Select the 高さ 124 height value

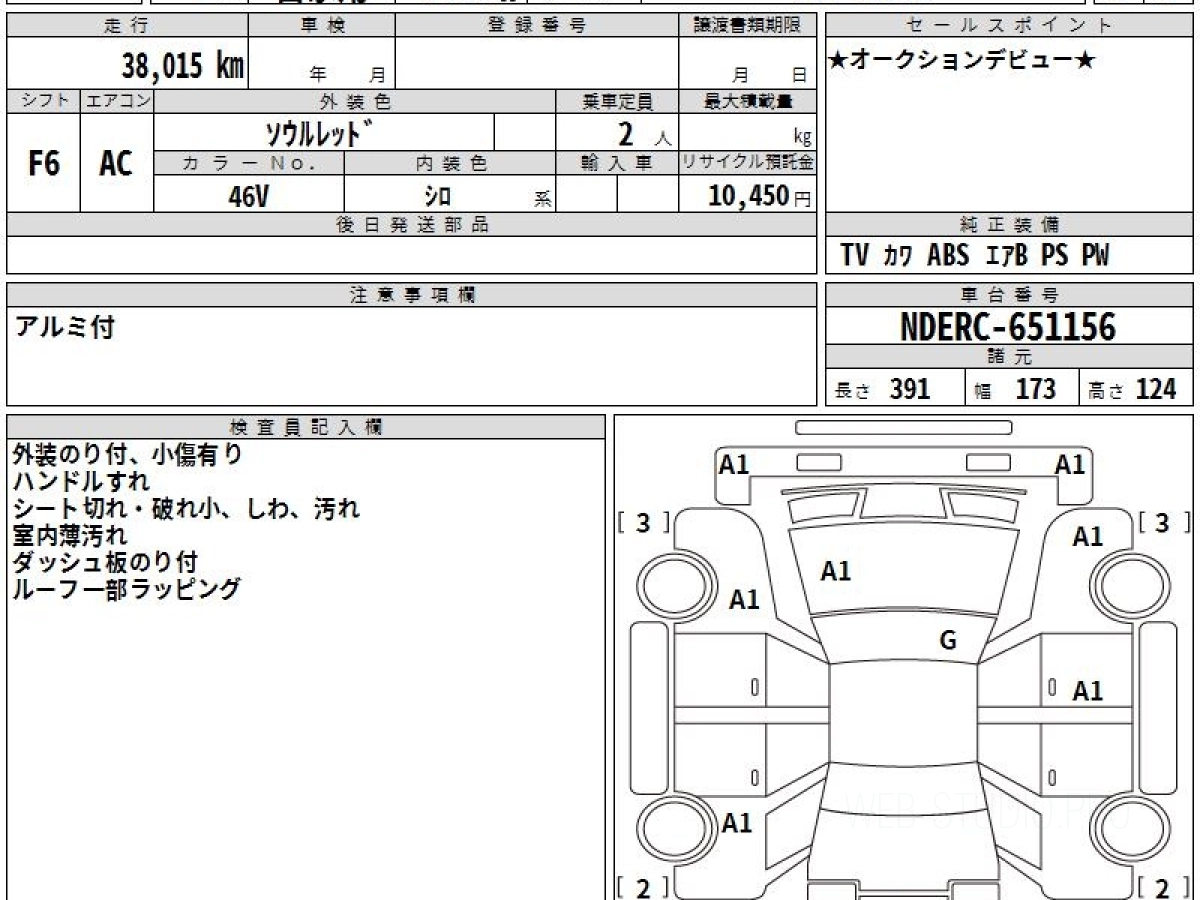point(1133,389)
